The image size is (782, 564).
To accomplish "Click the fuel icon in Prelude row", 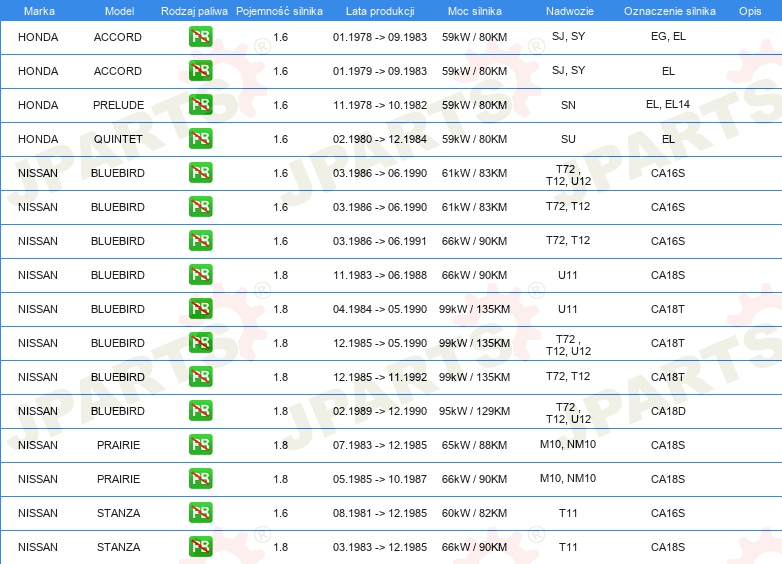I will point(200,105).
